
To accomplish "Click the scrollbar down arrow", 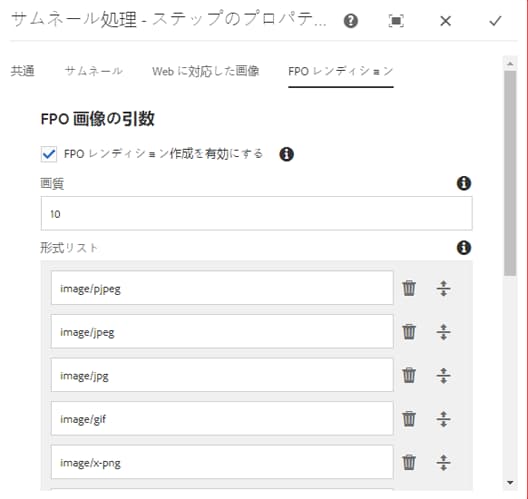I will point(510,483).
